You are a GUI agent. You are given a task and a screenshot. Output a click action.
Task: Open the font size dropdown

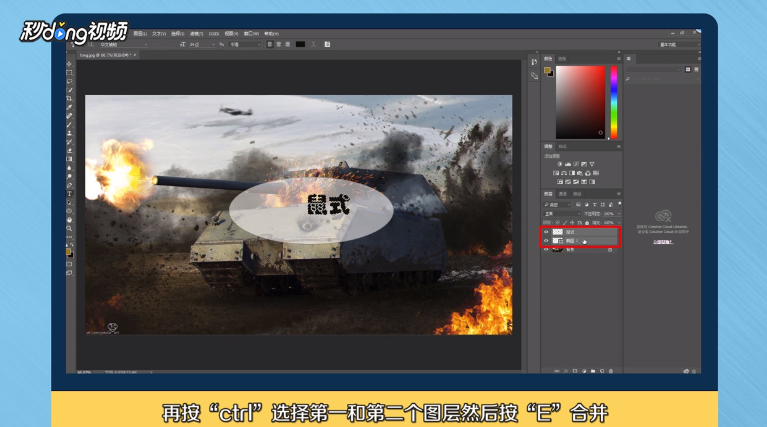click(x=203, y=45)
